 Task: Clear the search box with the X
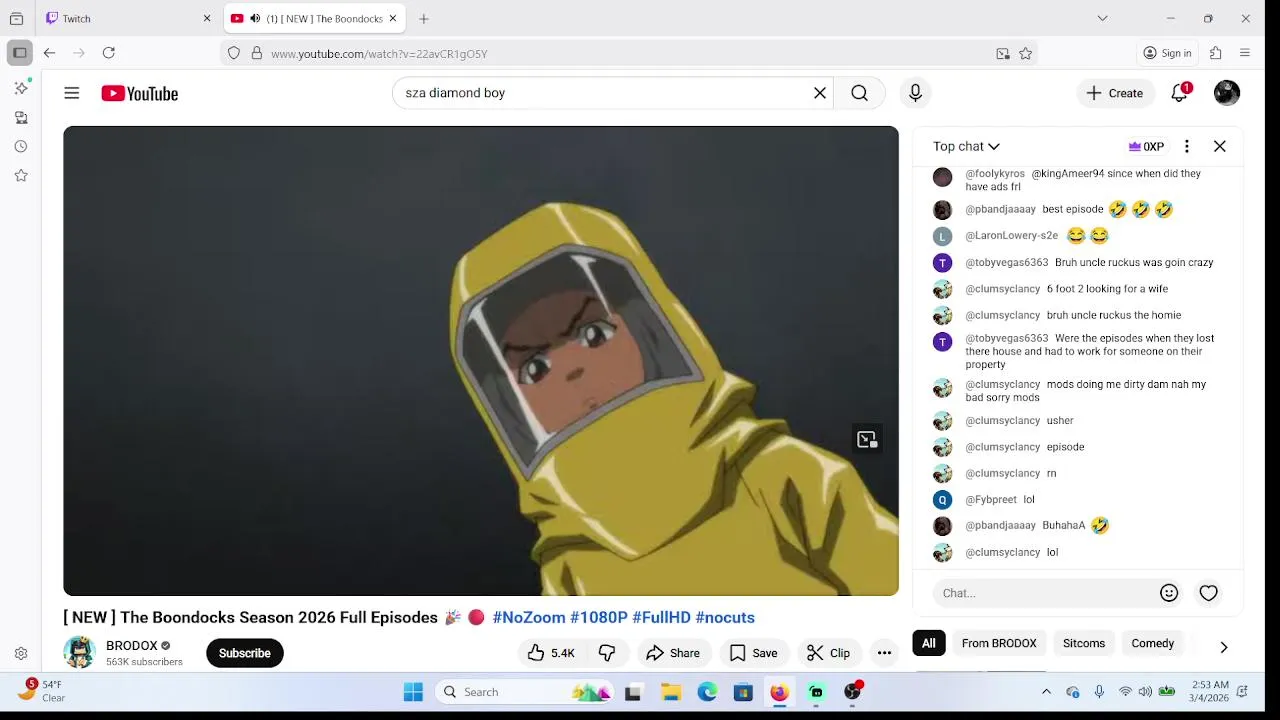(820, 93)
